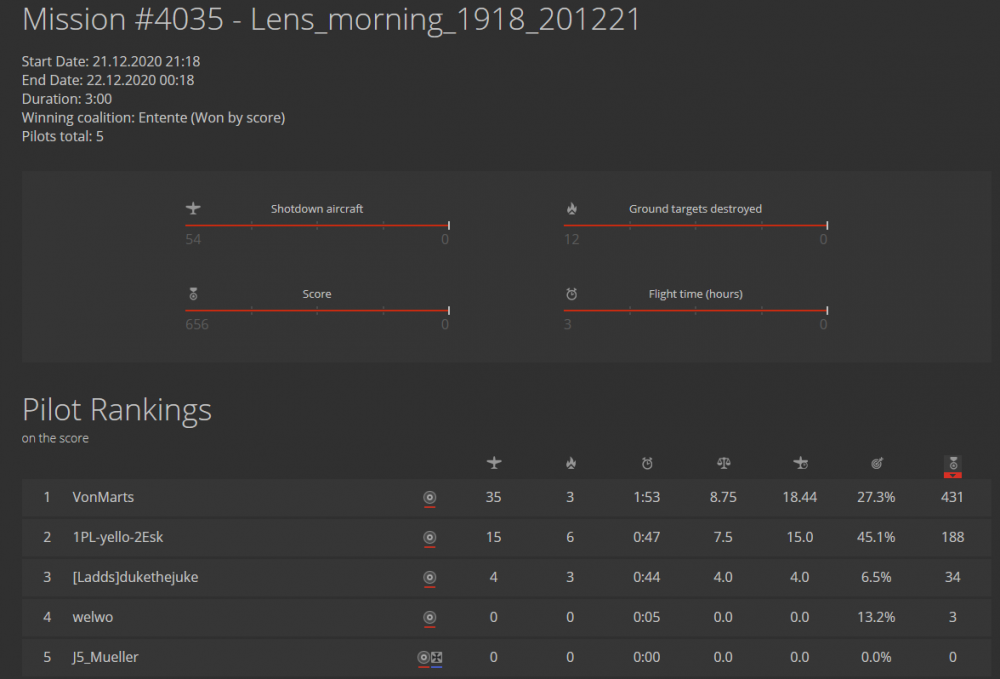Click VonMarts' score value 431

tap(952, 497)
